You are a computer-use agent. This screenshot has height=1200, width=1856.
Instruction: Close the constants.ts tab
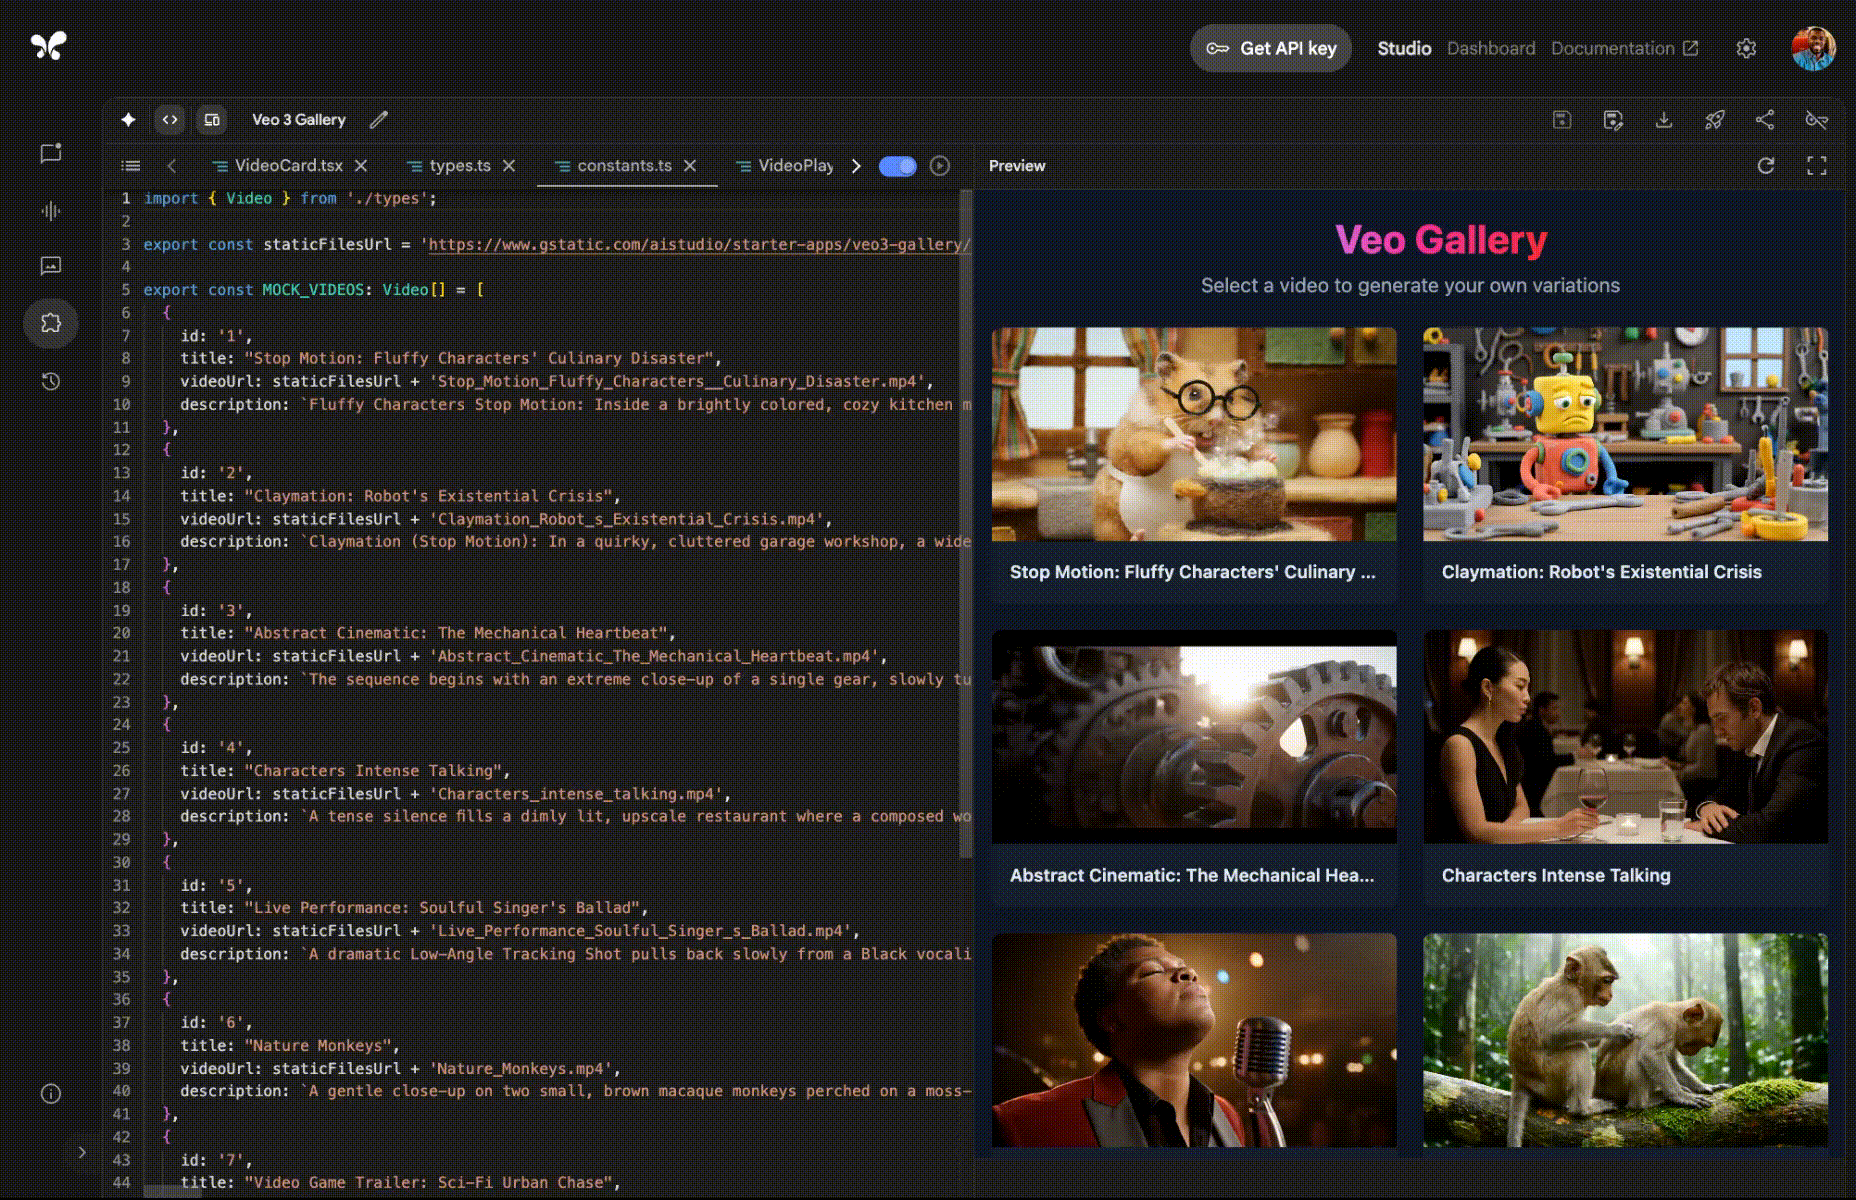[690, 166]
